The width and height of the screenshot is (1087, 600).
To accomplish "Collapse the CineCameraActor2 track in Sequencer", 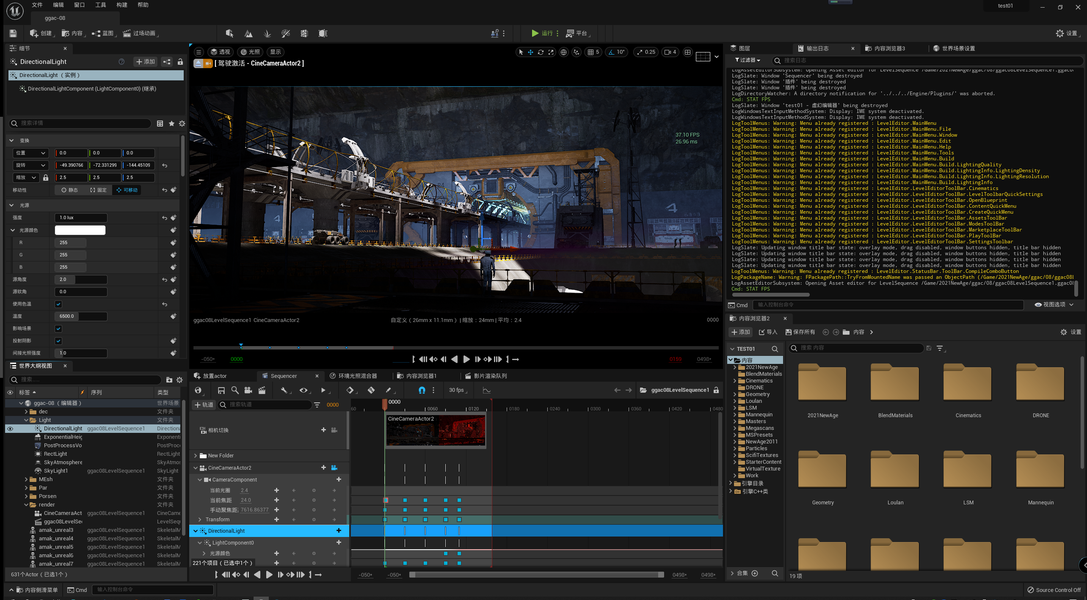I will [x=195, y=468].
